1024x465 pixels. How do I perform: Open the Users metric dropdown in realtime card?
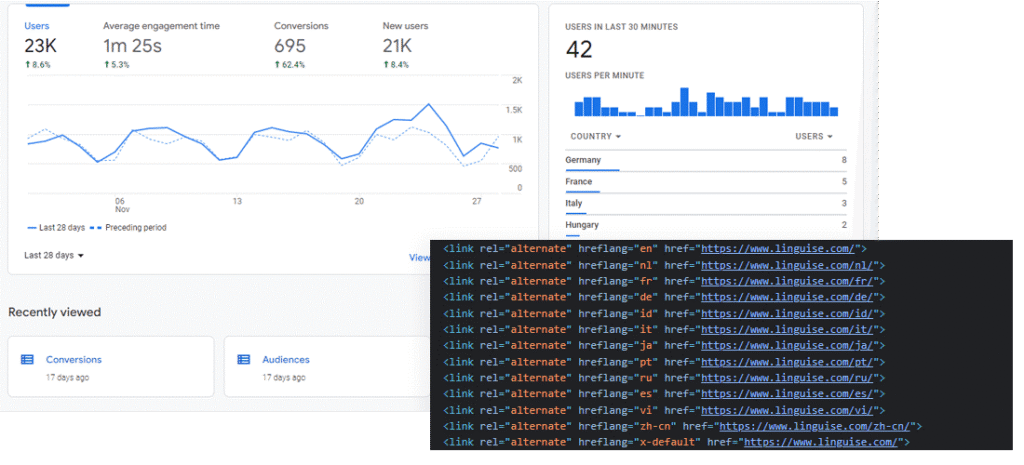point(813,136)
